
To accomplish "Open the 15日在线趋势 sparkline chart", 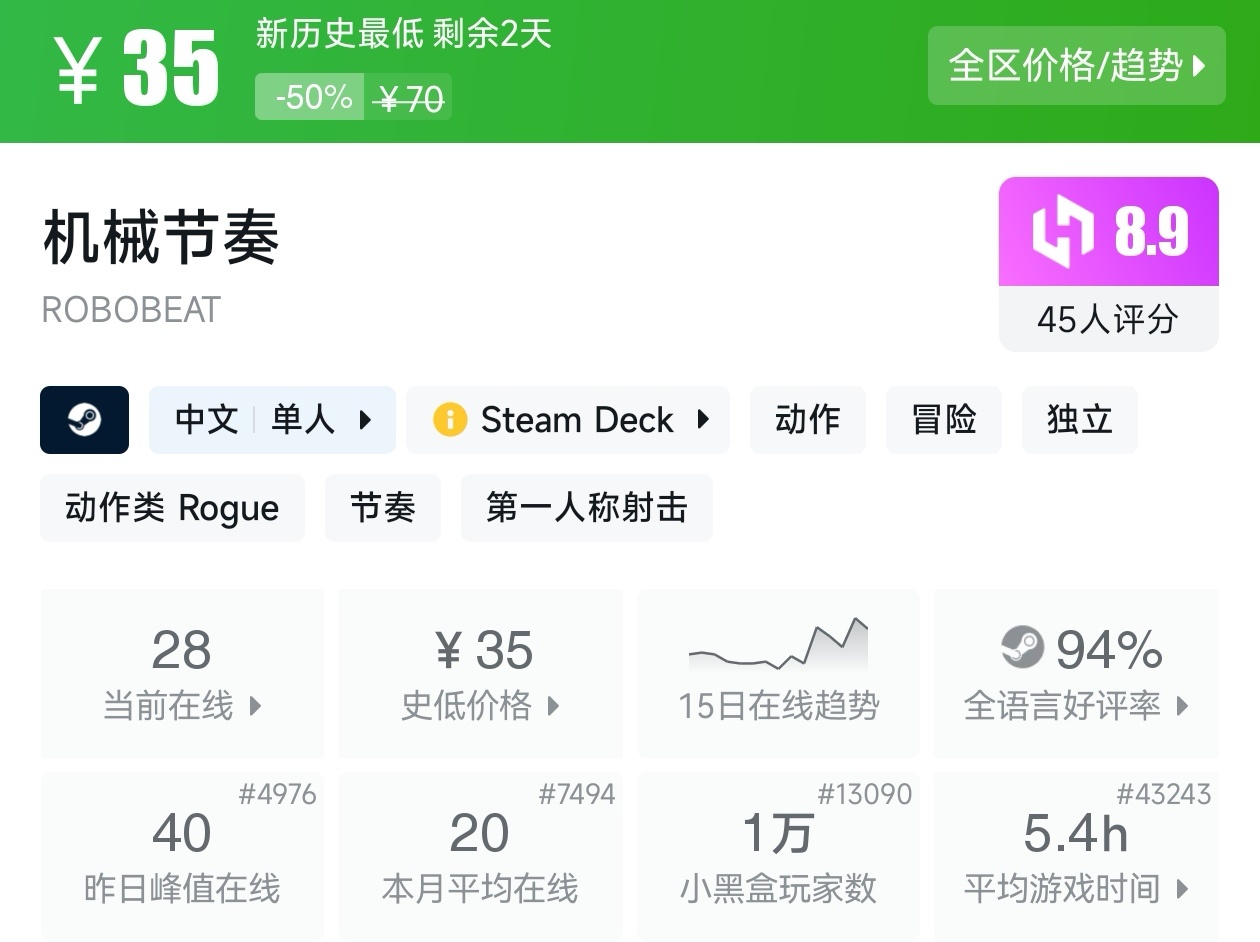I will [778, 646].
